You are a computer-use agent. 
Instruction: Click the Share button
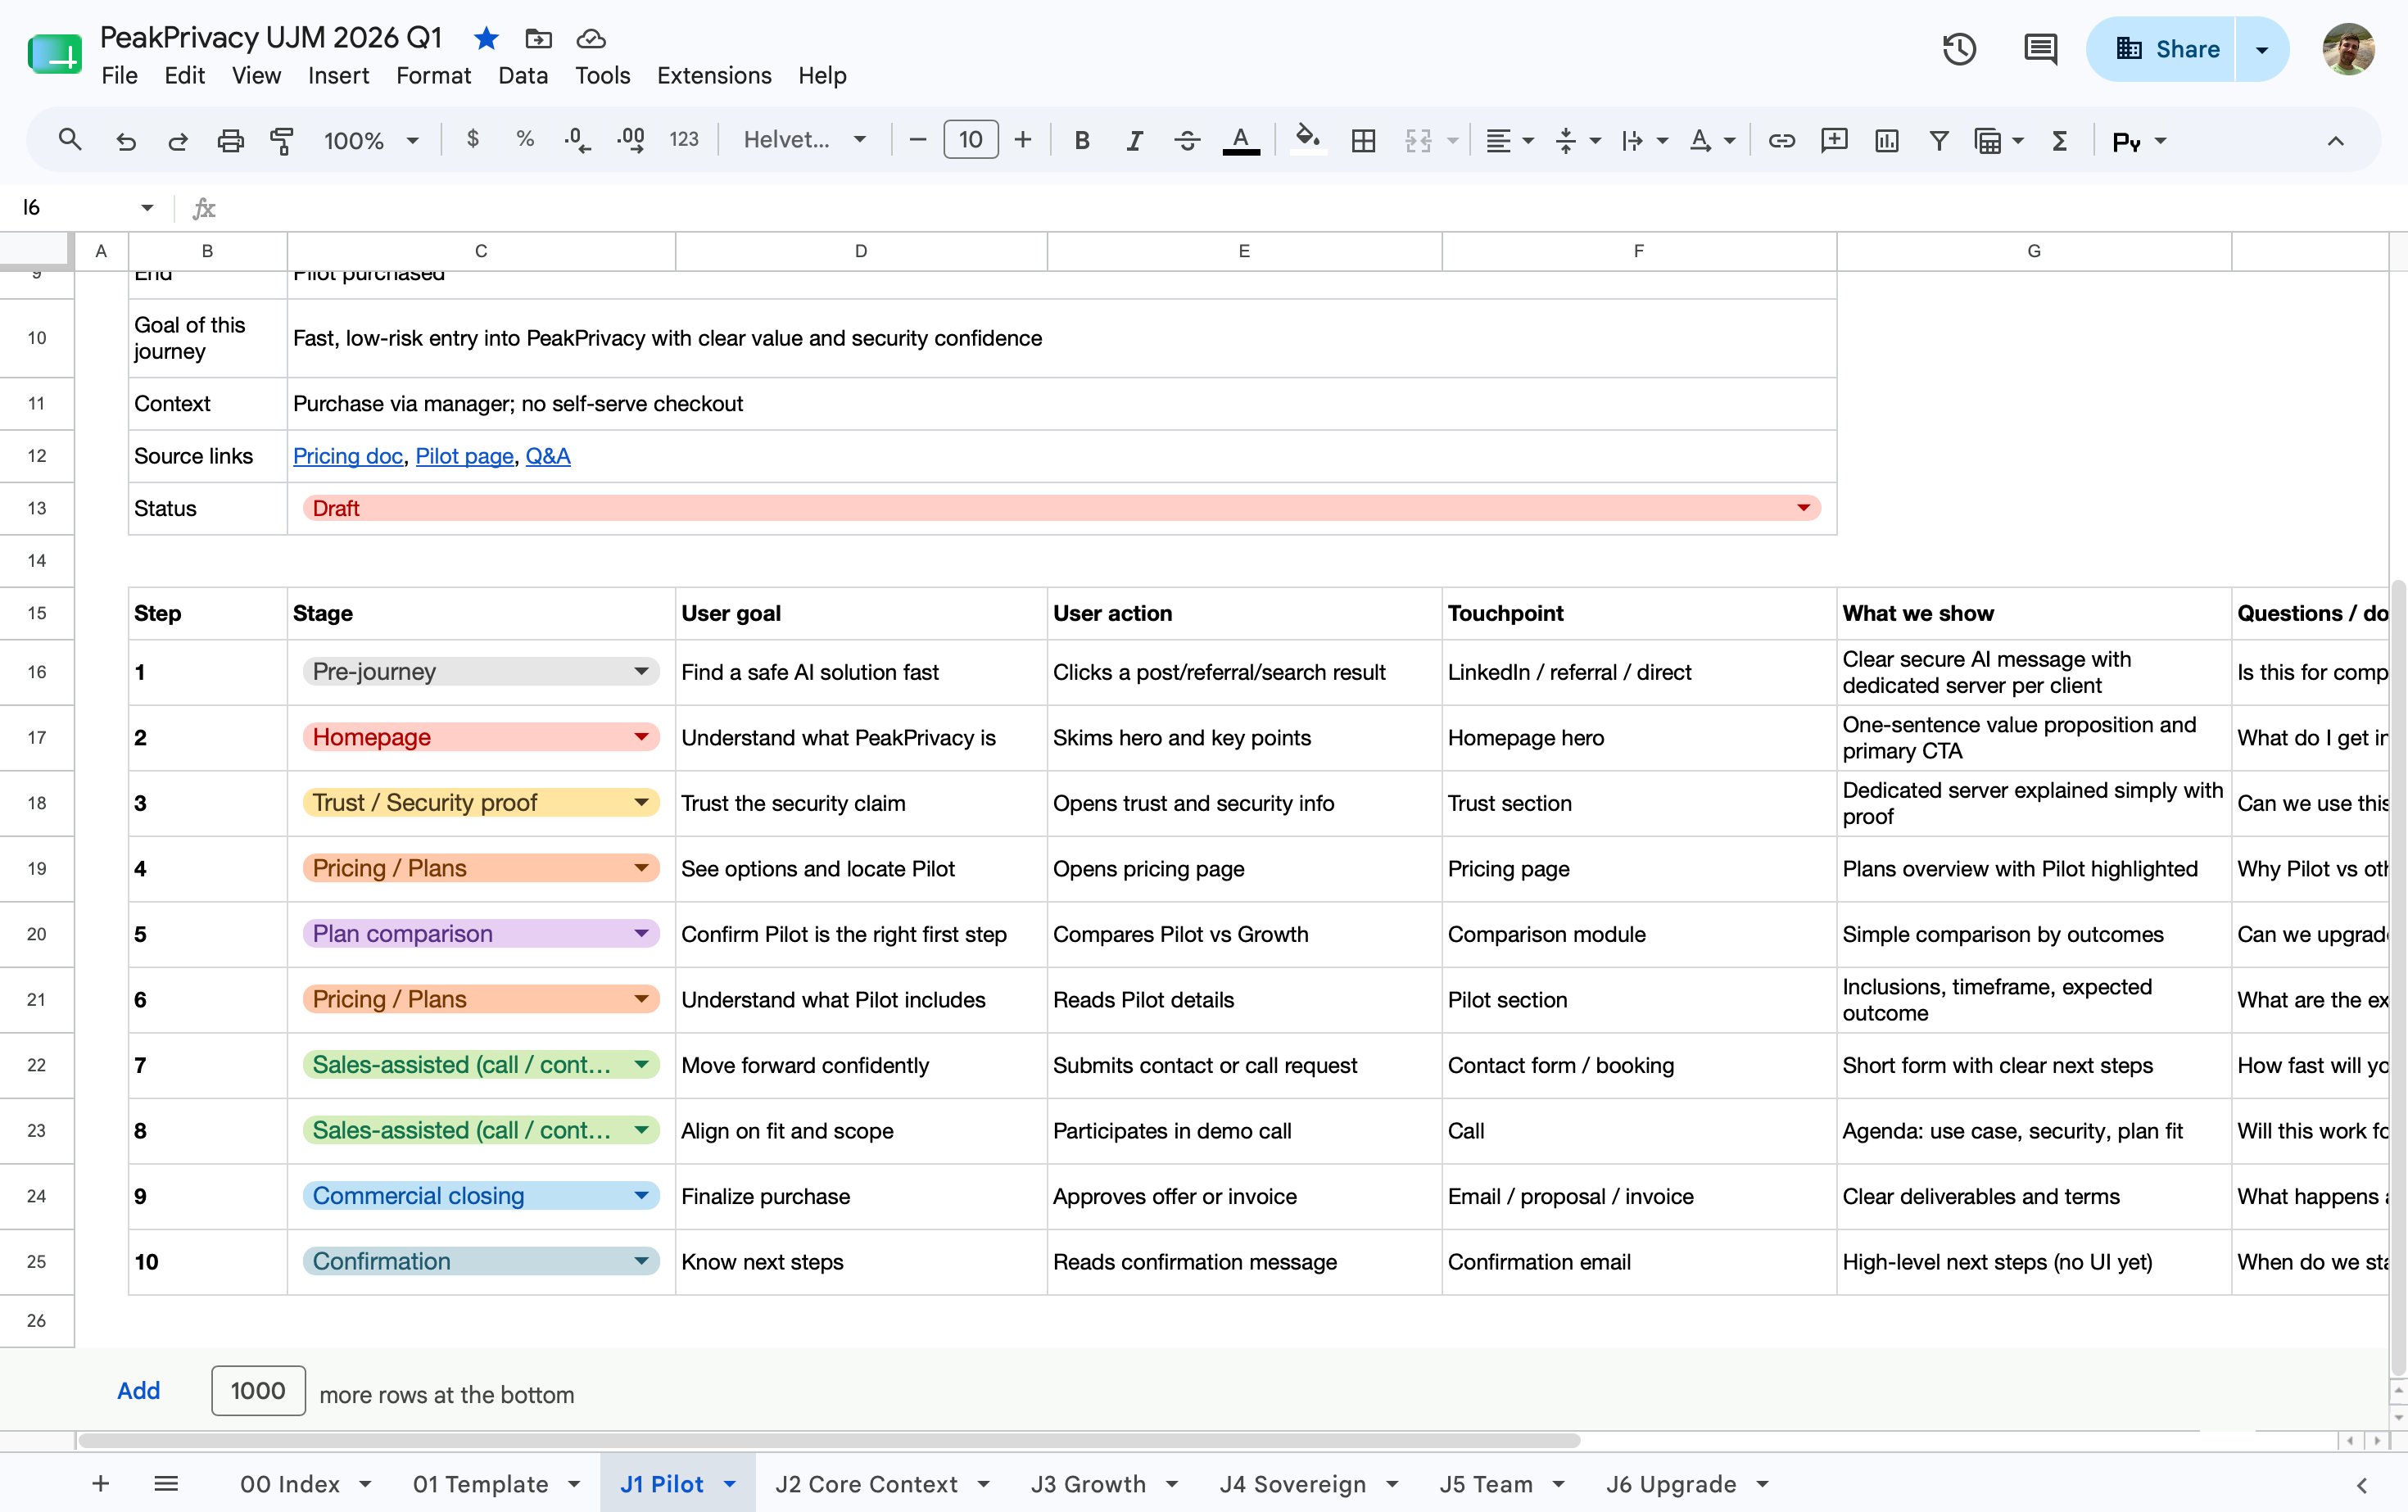pyautogui.click(x=2161, y=49)
